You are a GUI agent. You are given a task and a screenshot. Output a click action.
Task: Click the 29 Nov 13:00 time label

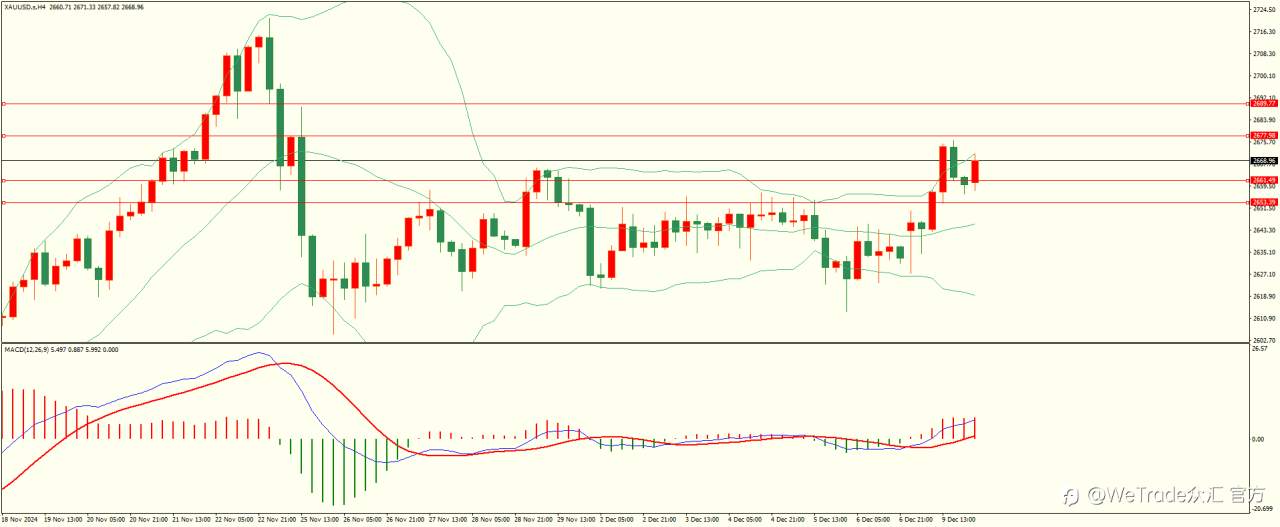click(x=578, y=520)
